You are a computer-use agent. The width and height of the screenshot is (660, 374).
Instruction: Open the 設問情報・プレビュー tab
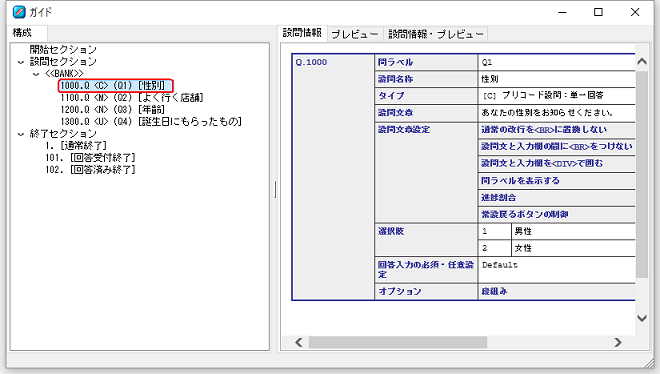[436, 34]
